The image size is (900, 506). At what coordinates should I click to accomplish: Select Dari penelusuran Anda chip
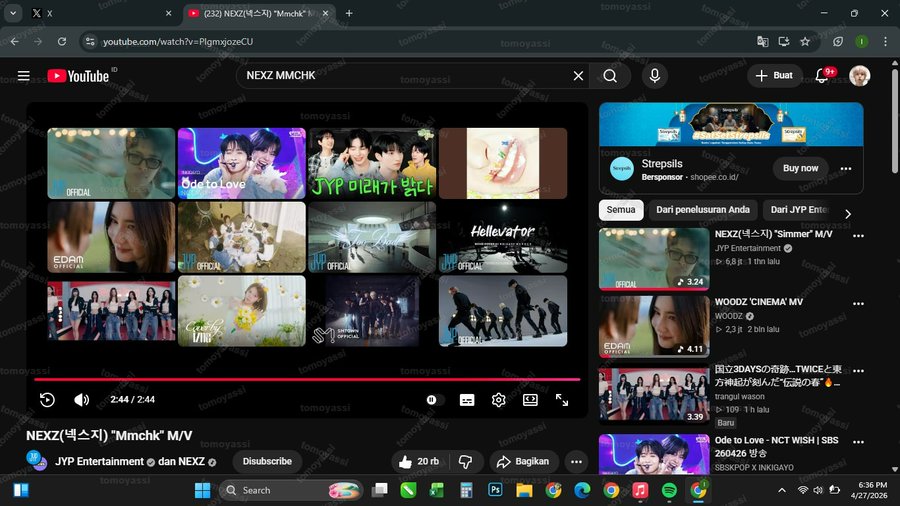[703, 210]
